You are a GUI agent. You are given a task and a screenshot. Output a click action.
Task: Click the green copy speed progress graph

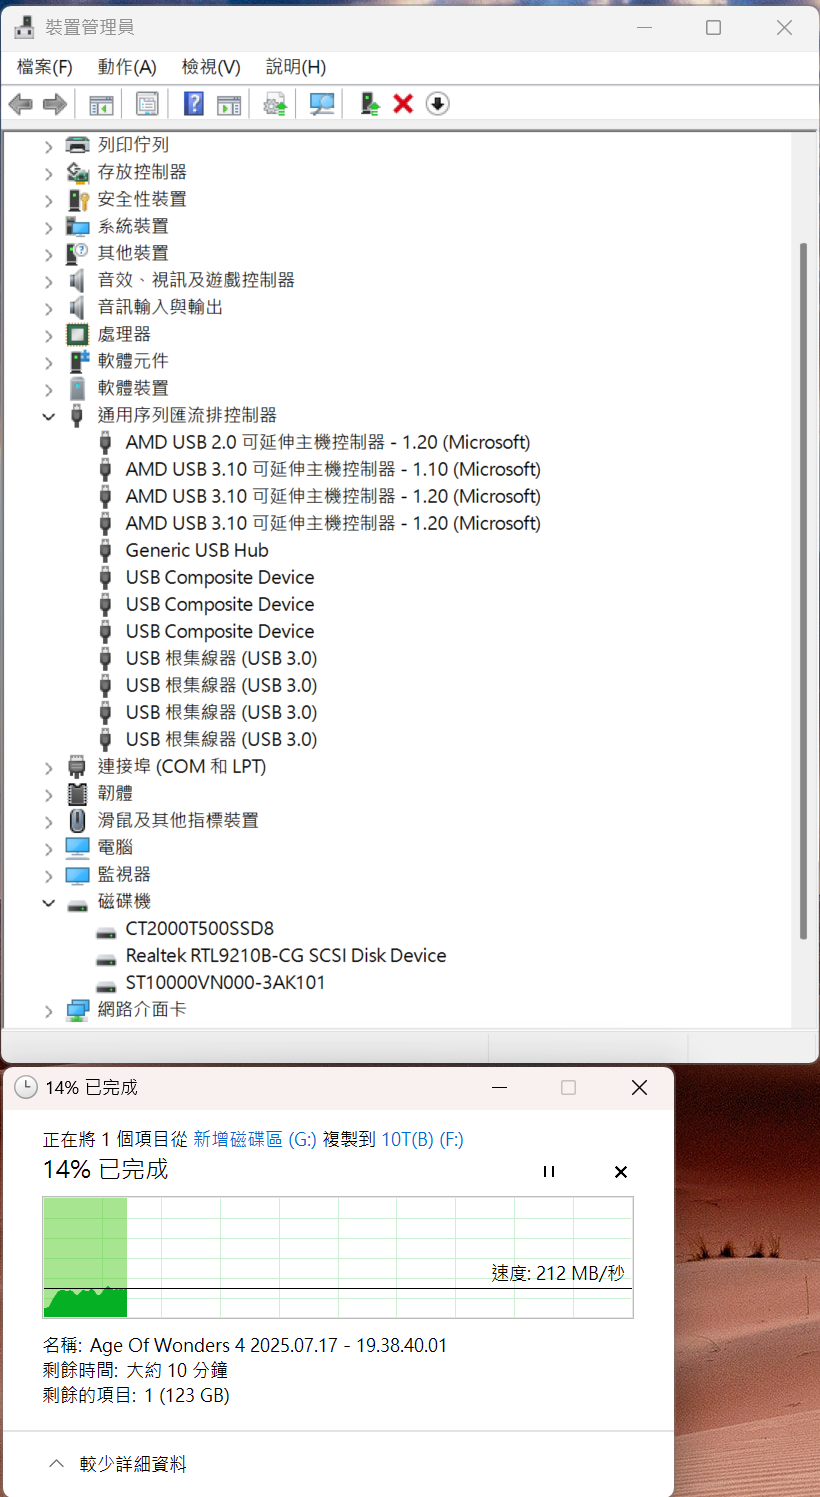pyautogui.click(x=338, y=1257)
